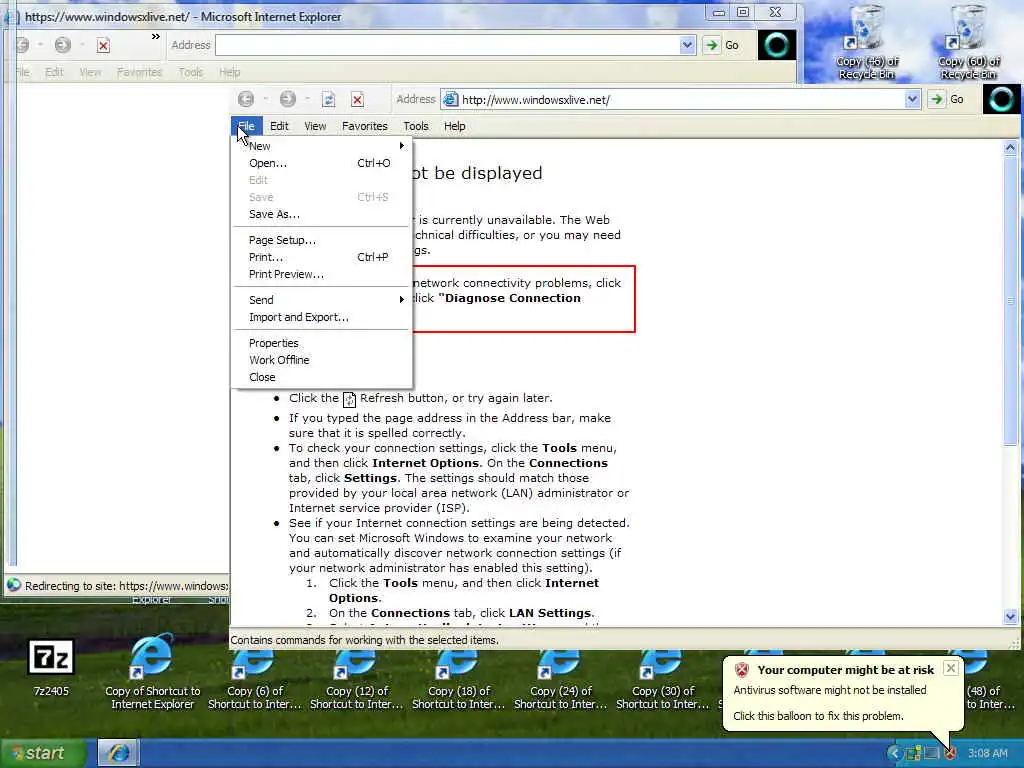The height and width of the screenshot is (768, 1024).
Task: Click Copy of Shortcut to Internet Explorer icon
Action: [152, 673]
